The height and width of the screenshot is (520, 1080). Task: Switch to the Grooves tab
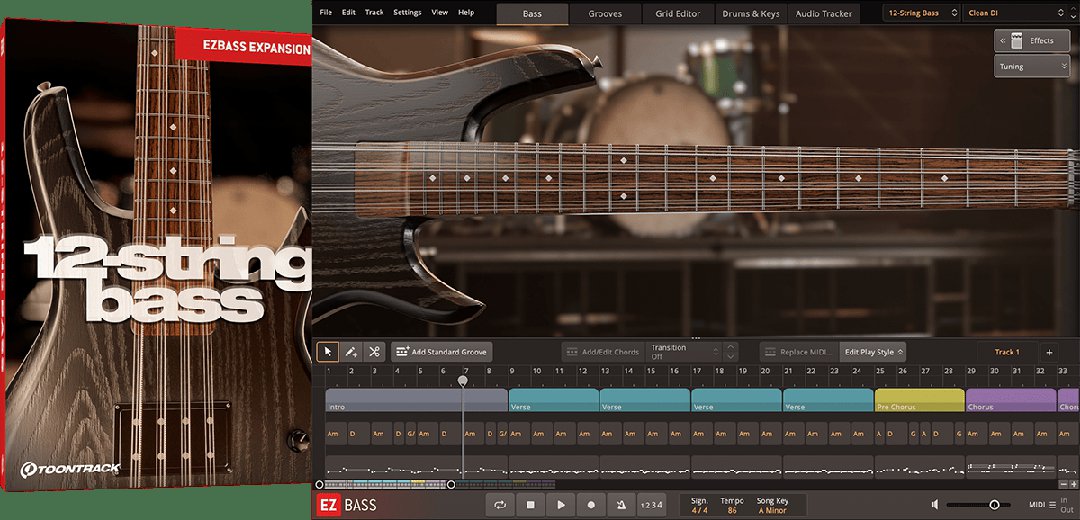click(x=605, y=14)
